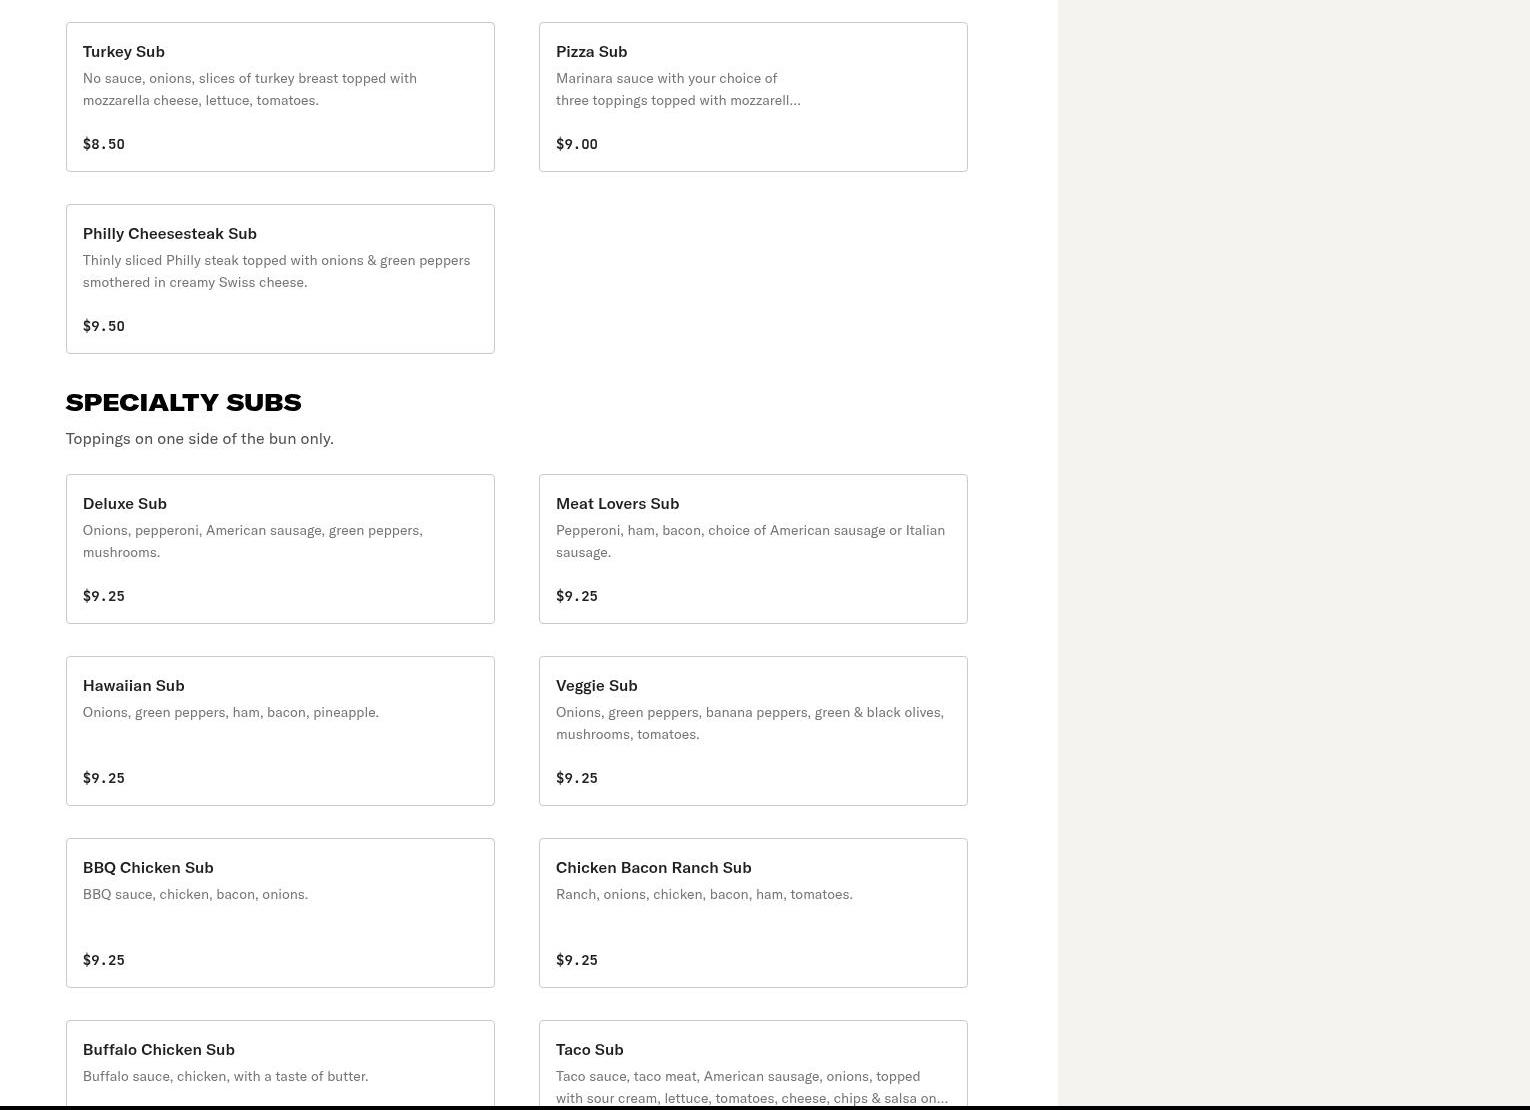1530x1110 pixels.
Task: Open the Turkey Sub menu card
Action: [x=280, y=97]
